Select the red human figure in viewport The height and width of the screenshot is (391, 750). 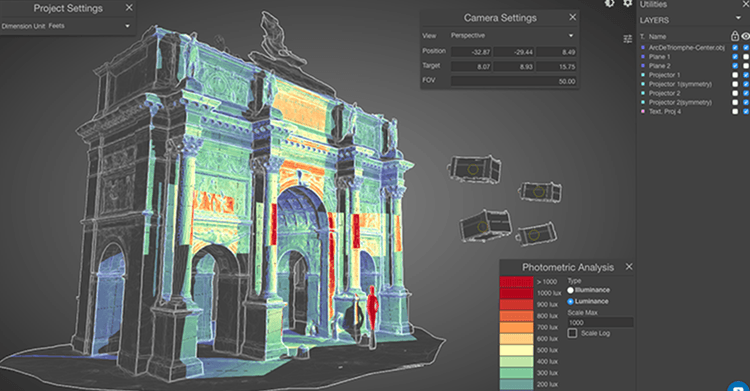[x=373, y=310]
